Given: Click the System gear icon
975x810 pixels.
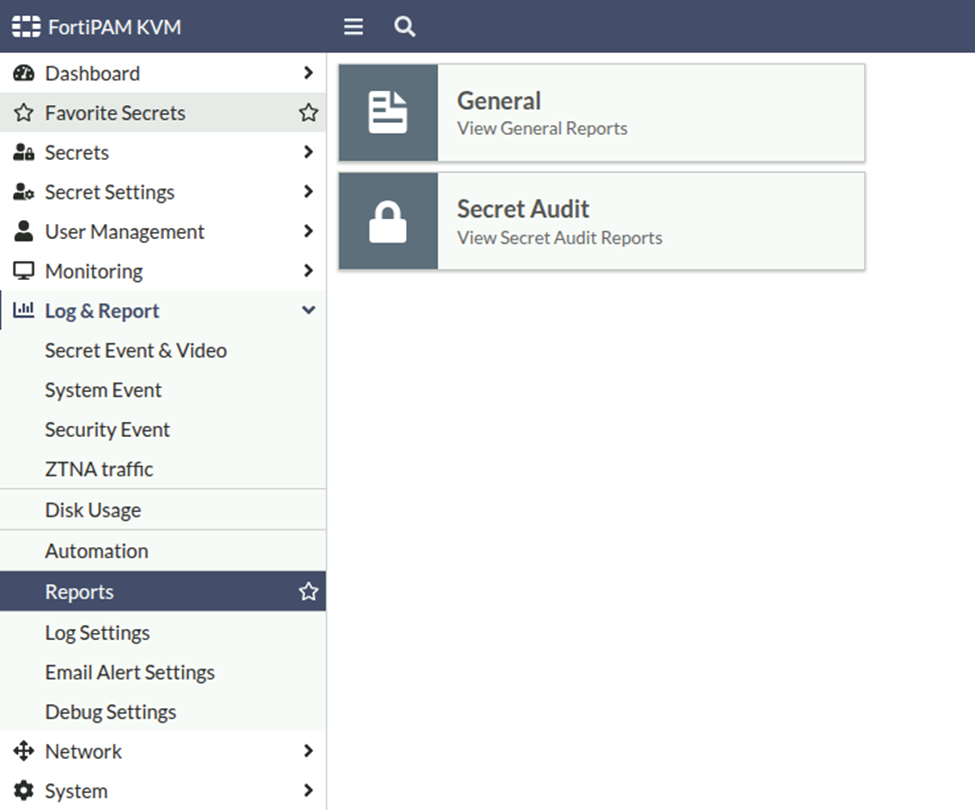Looking at the screenshot, I should pyautogui.click(x=24, y=791).
